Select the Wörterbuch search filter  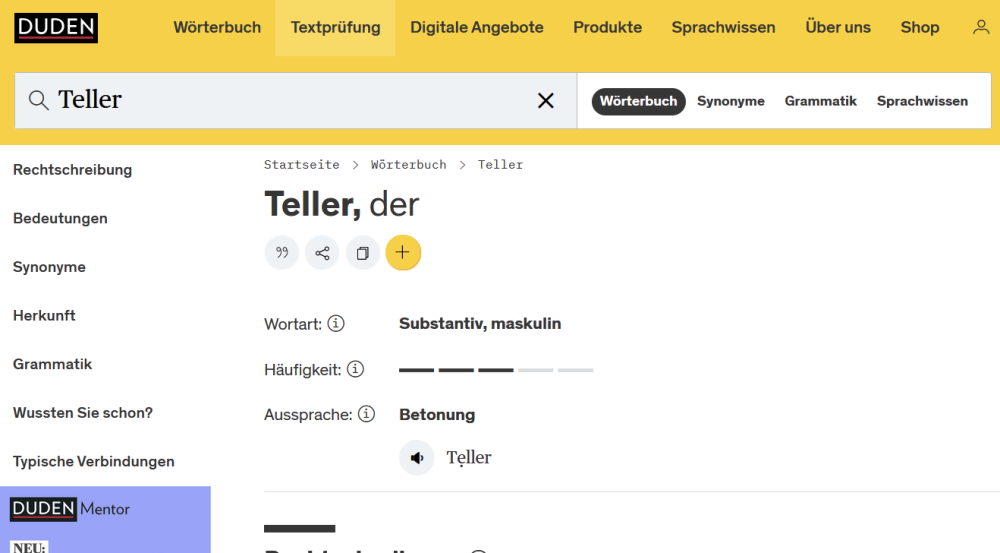coord(638,101)
